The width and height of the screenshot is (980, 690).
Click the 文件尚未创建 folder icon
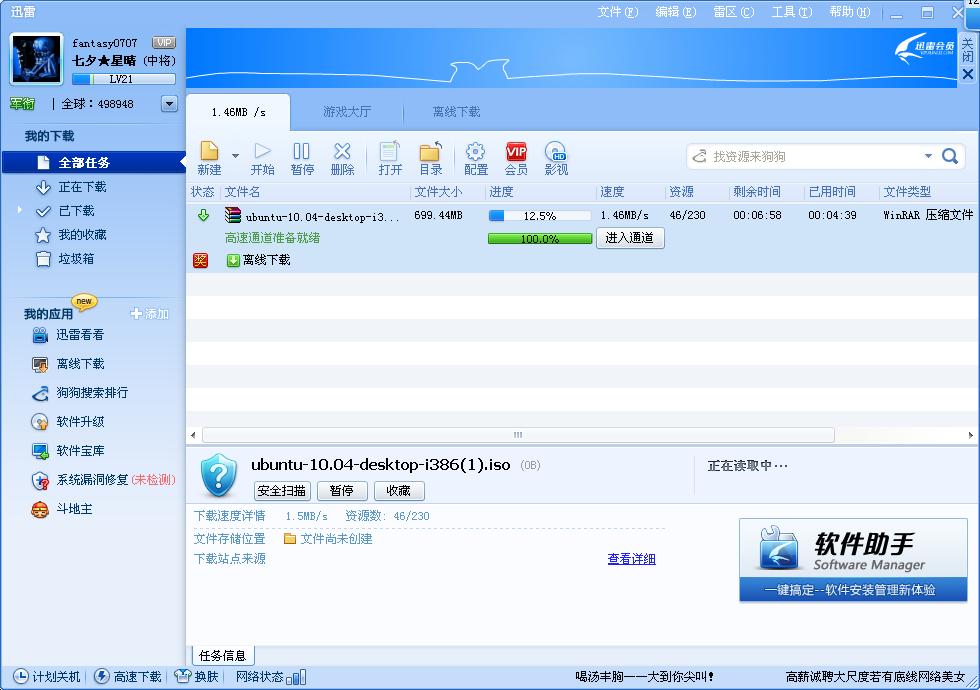(289, 539)
